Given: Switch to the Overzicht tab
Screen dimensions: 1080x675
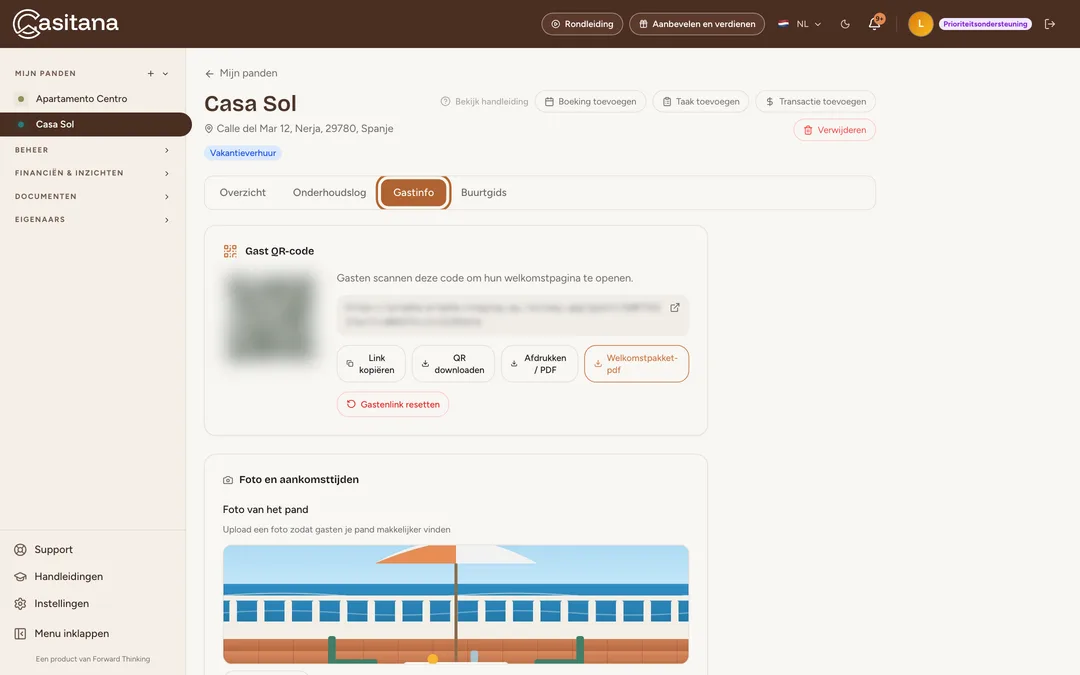Looking at the screenshot, I should (x=242, y=193).
